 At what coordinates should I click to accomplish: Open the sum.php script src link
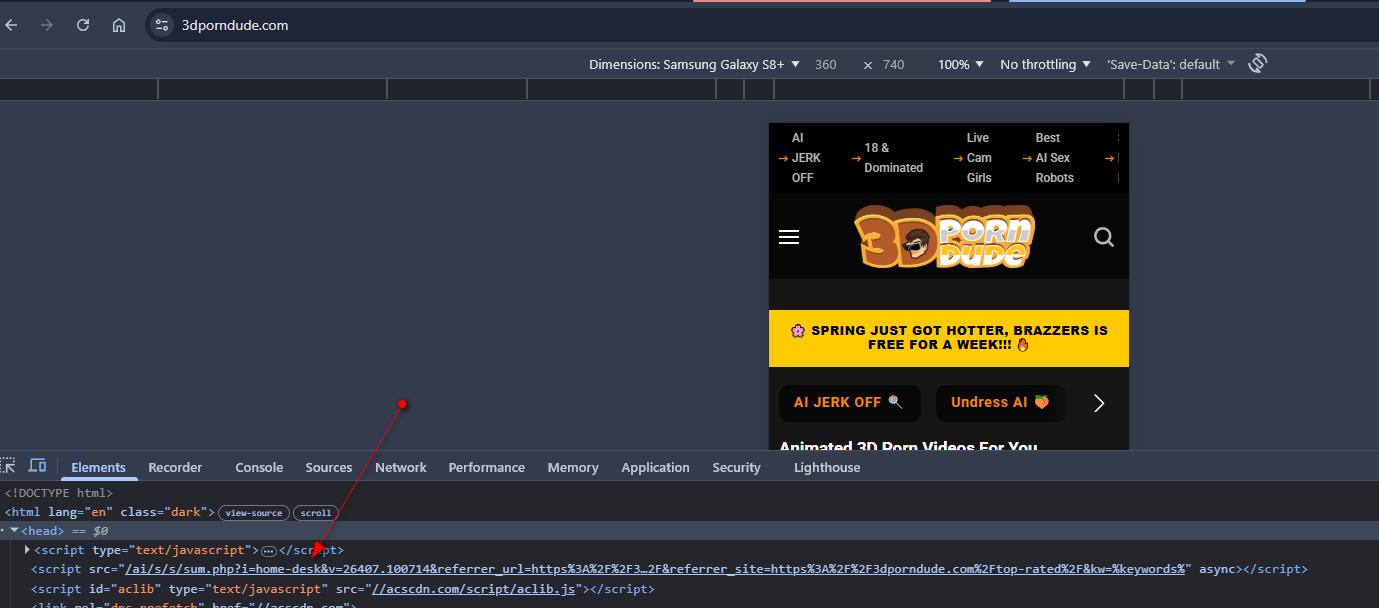click(655, 569)
